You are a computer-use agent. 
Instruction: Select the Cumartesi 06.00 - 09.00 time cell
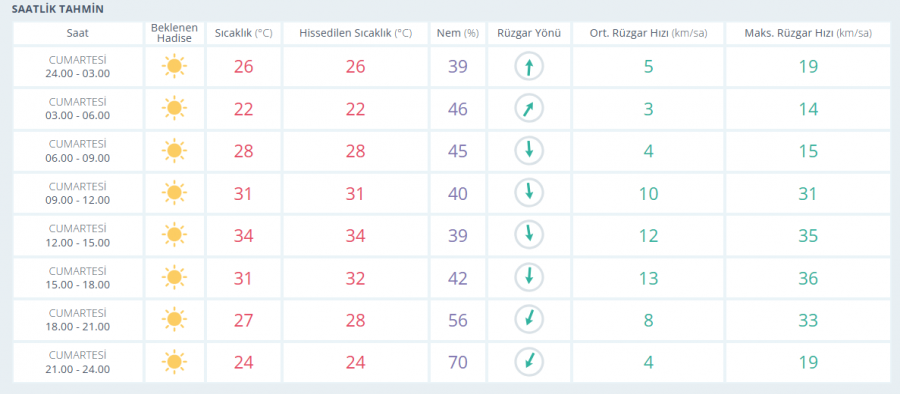click(77, 151)
